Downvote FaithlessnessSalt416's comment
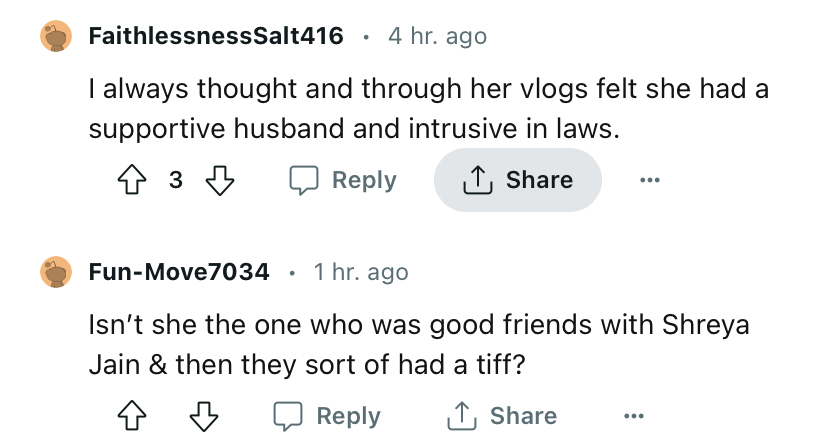 pos(218,180)
